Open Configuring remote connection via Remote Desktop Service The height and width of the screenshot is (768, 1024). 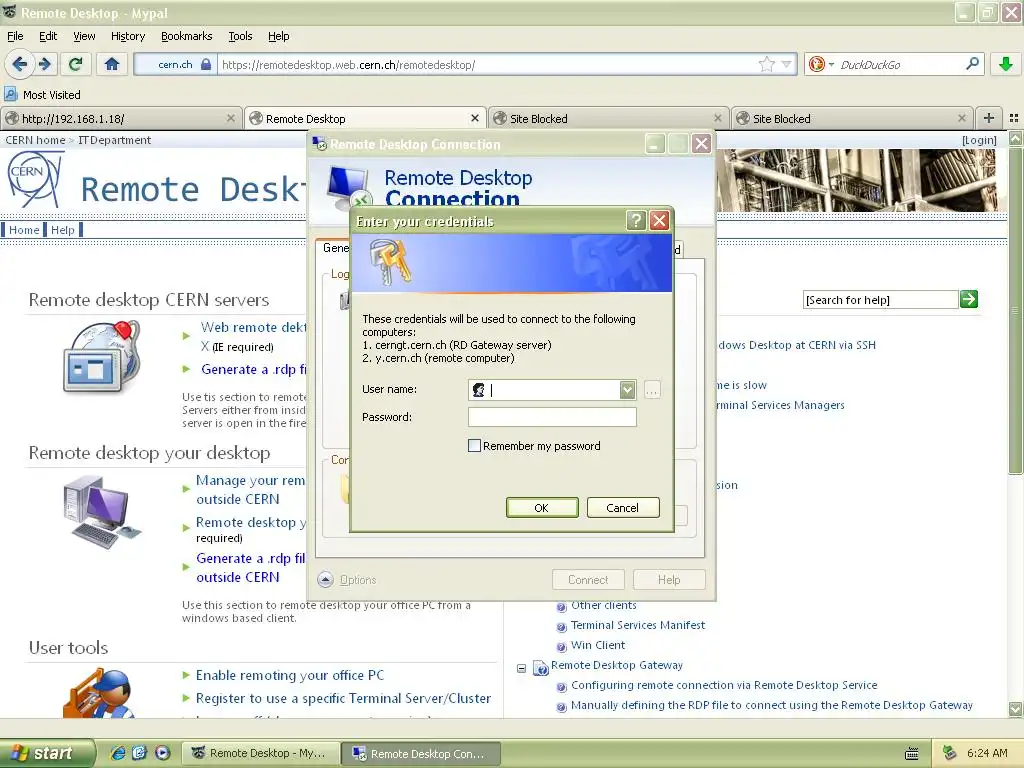(724, 685)
